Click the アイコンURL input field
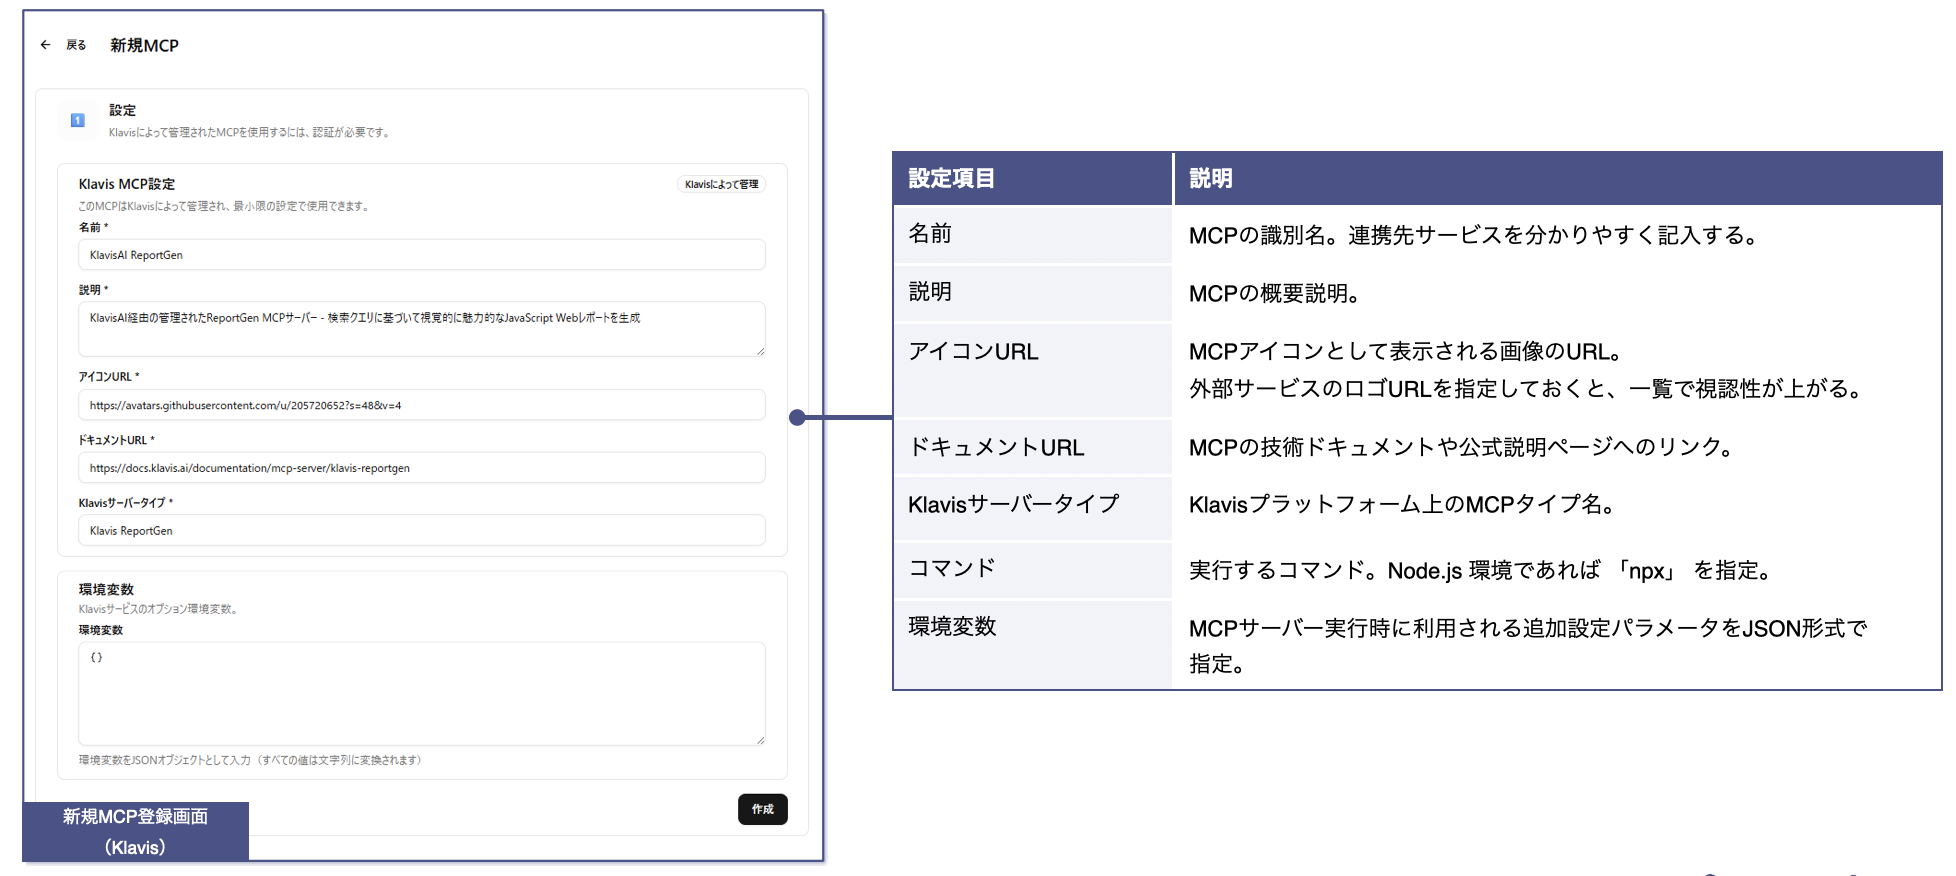The height and width of the screenshot is (876, 1956). [x=422, y=405]
